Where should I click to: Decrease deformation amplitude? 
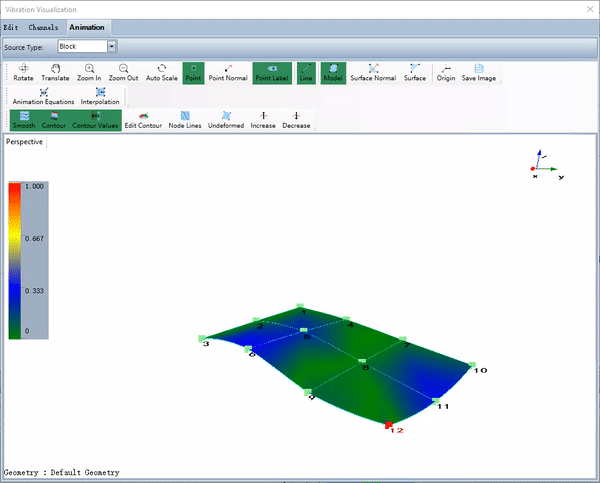[x=296, y=120]
